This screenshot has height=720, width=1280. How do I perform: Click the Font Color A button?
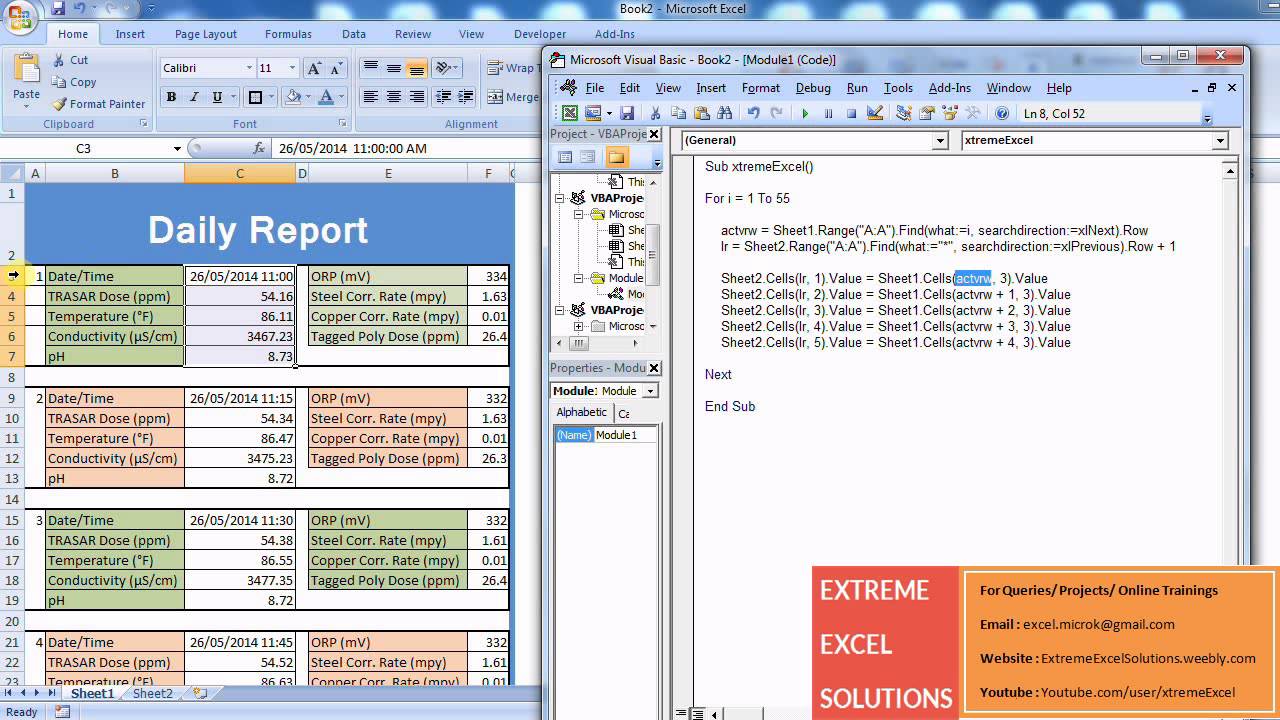[x=325, y=98]
